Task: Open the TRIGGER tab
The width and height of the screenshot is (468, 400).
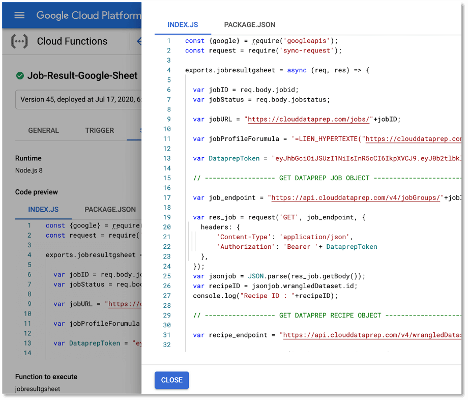Action: pos(99,130)
